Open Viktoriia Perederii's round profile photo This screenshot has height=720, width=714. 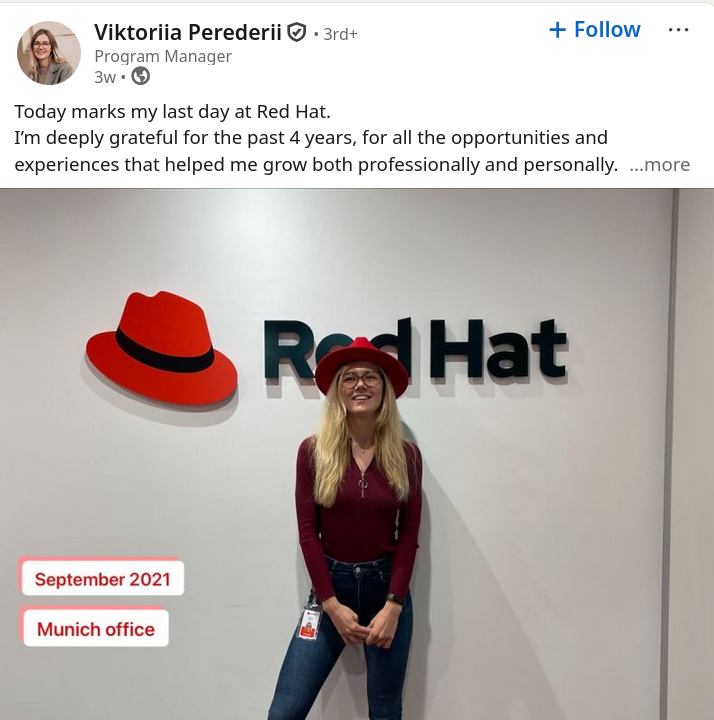tap(49, 52)
